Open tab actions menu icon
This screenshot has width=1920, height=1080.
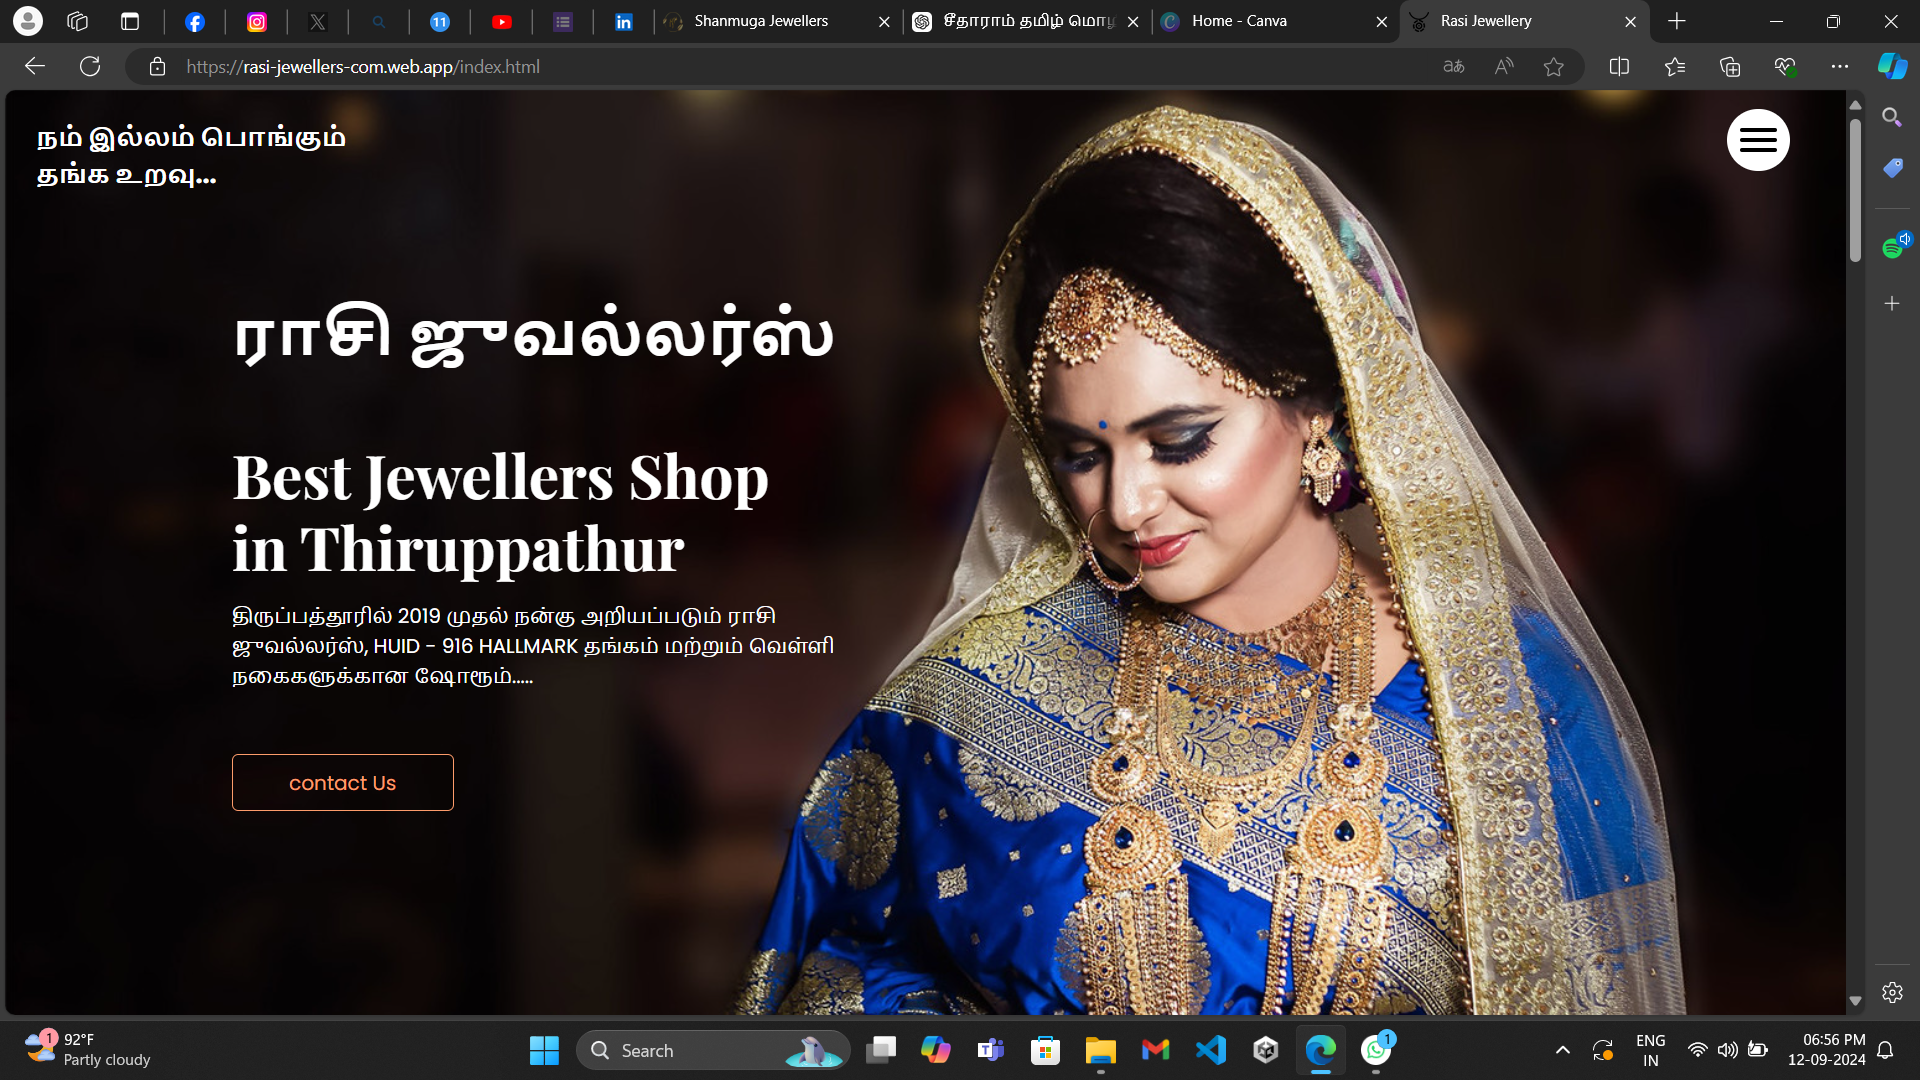[x=130, y=21]
